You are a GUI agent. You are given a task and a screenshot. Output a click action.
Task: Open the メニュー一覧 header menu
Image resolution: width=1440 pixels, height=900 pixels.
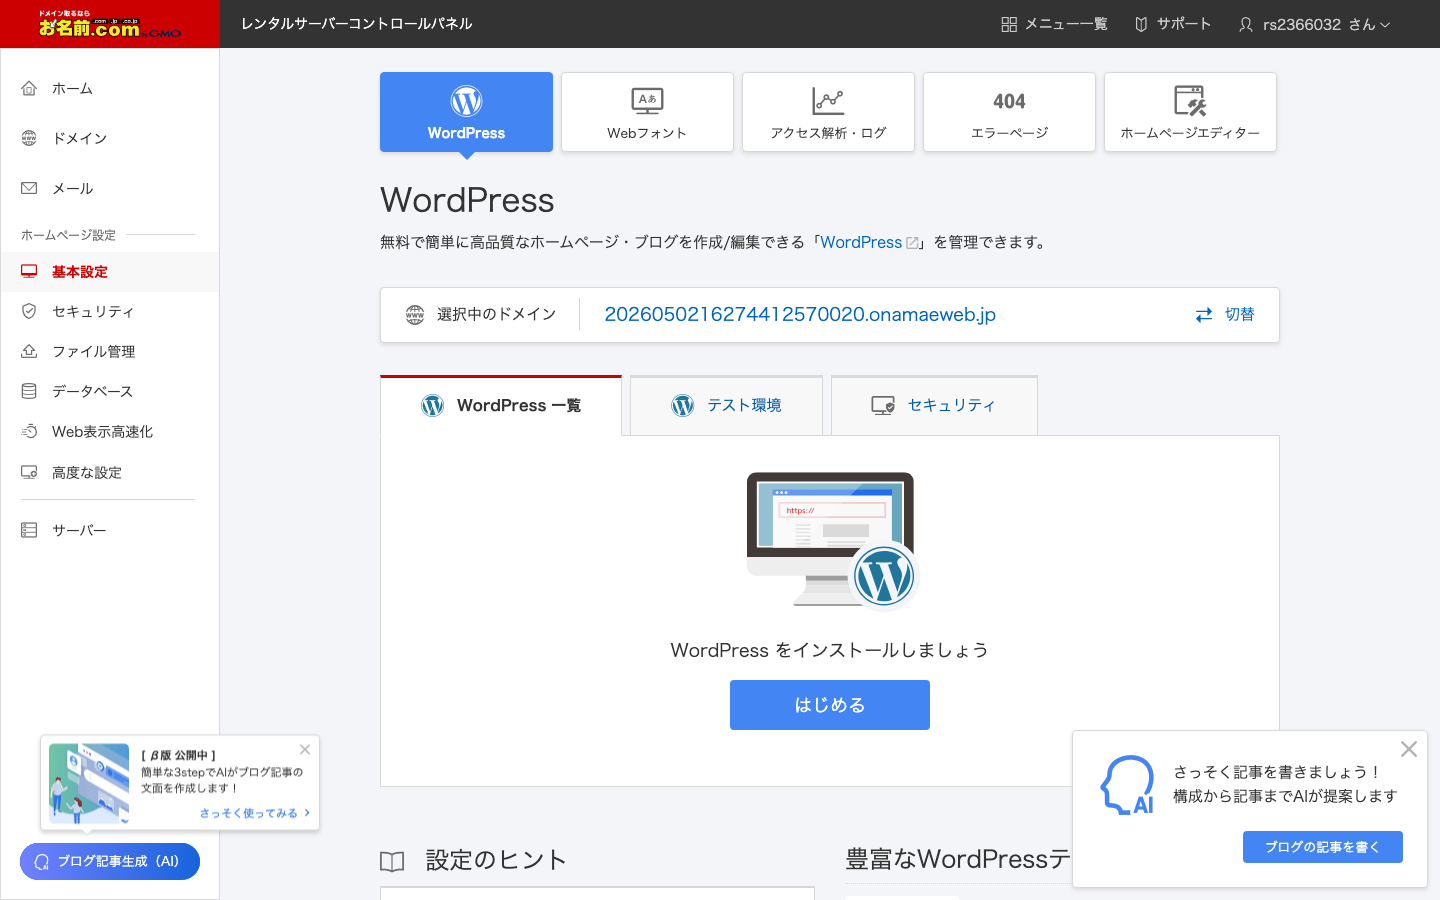pyautogui.click(x=1054, y=24)
